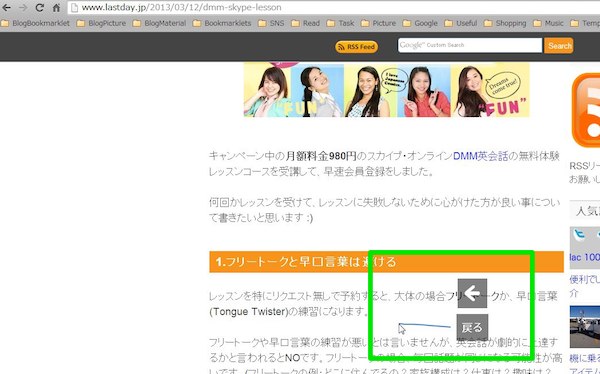Focus the Google Custom Search field
This screenshot has height=374, width=600.
point(470,45)
